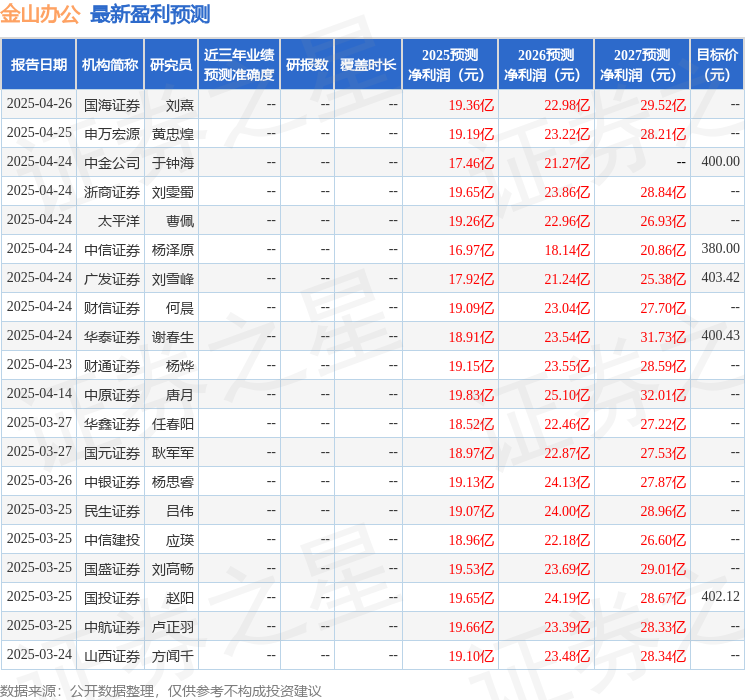The image size is (745, 700).
Task: Click target price 380.00
Action: click(720, 249)
